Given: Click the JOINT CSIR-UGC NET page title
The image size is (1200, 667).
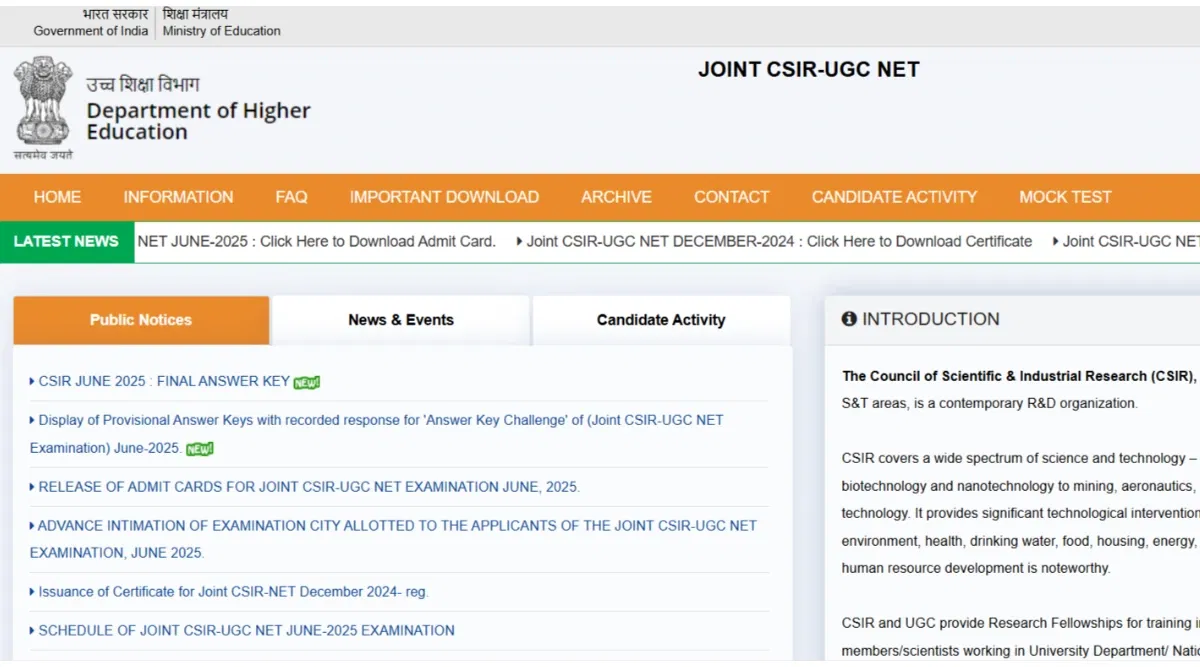Looking at the screenshot, I should click(x=808, y=70).
